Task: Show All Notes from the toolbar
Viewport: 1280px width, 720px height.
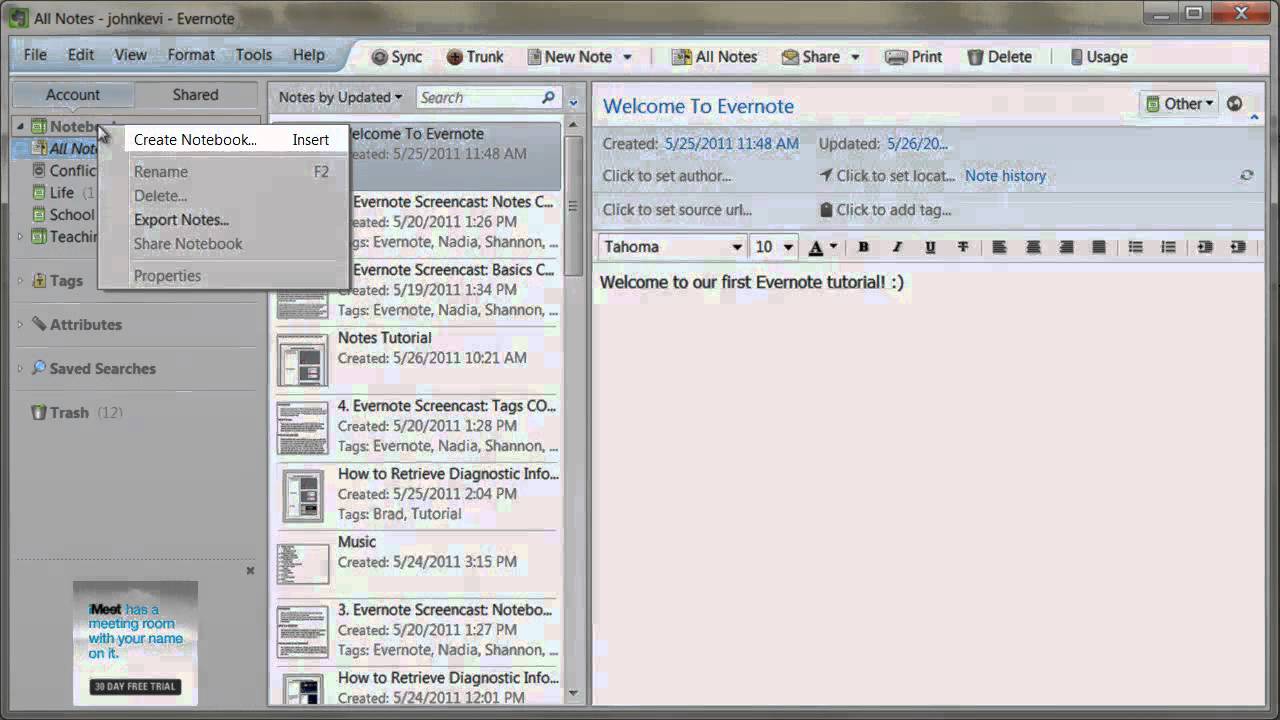Action: [714, 57]
